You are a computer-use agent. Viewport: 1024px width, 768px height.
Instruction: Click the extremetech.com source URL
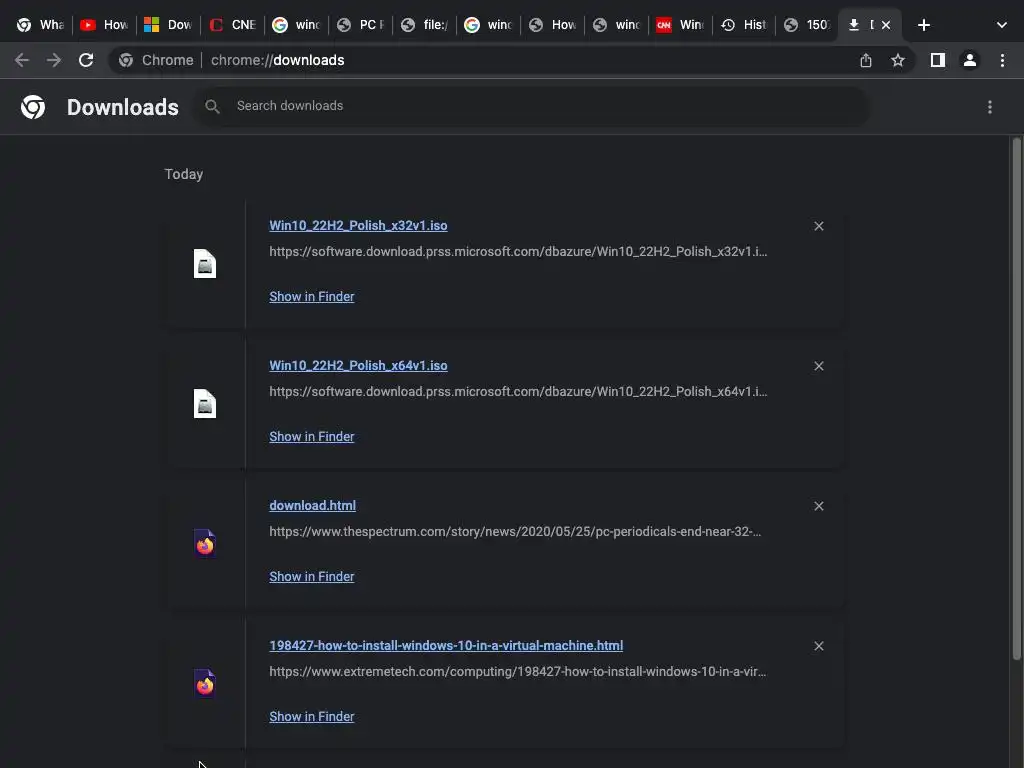click(517, 671)
